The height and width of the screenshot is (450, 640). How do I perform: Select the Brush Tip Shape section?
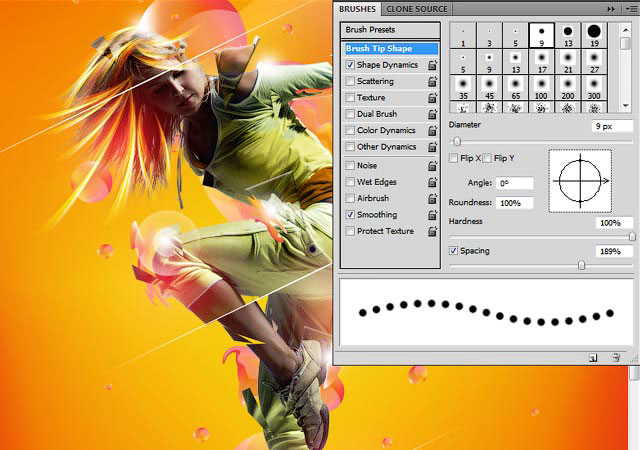(391, 49)
